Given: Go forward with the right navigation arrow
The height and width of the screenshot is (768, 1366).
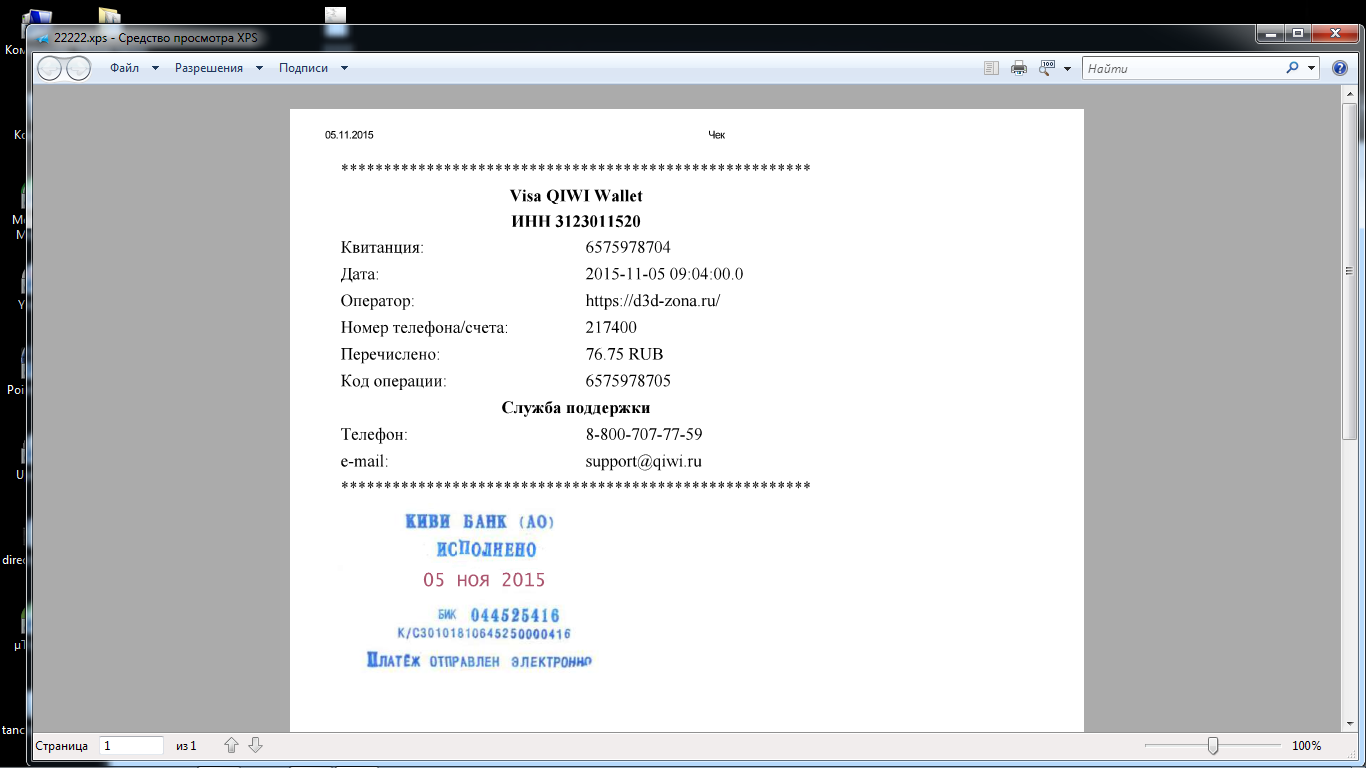Looking at the screenshot, I should (77, 68).
